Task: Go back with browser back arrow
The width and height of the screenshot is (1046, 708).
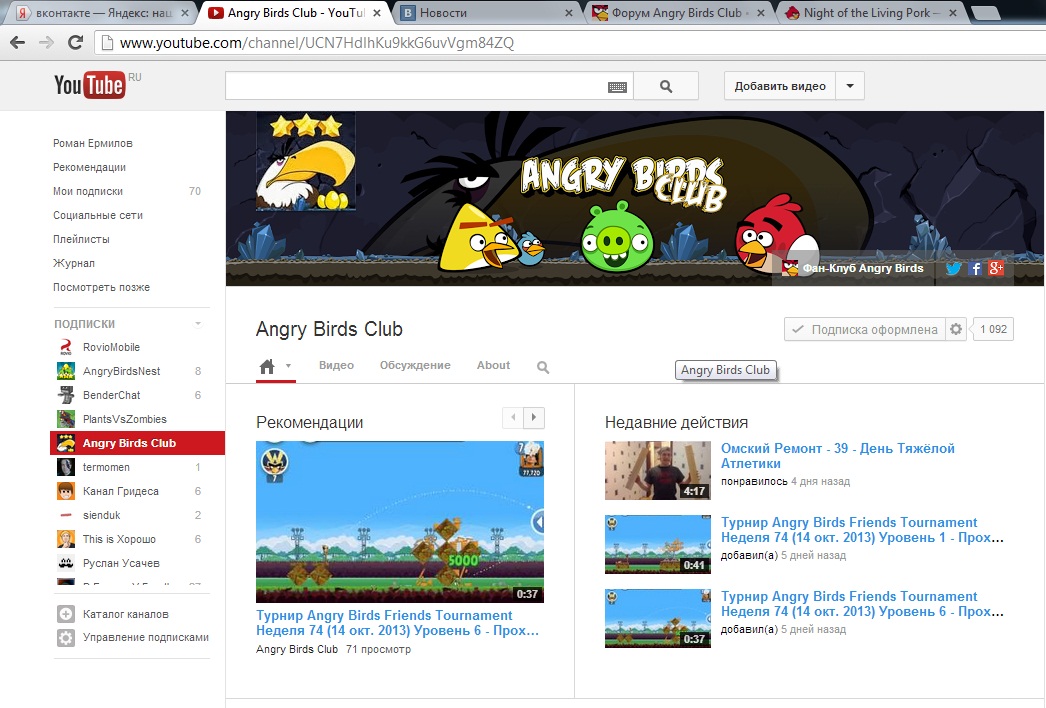Action: pyautogui.click(x=18, y=43)
